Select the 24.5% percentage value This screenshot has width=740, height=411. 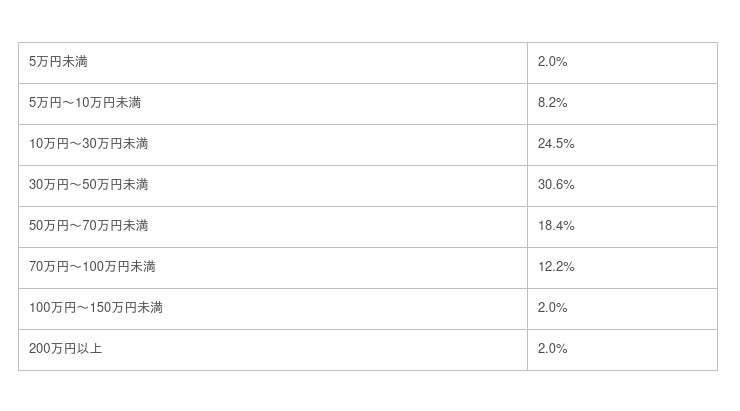click(x=556, y=144)
